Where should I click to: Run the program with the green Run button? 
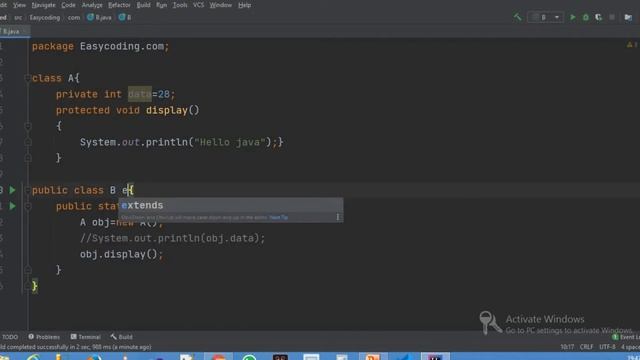(573, 17)
